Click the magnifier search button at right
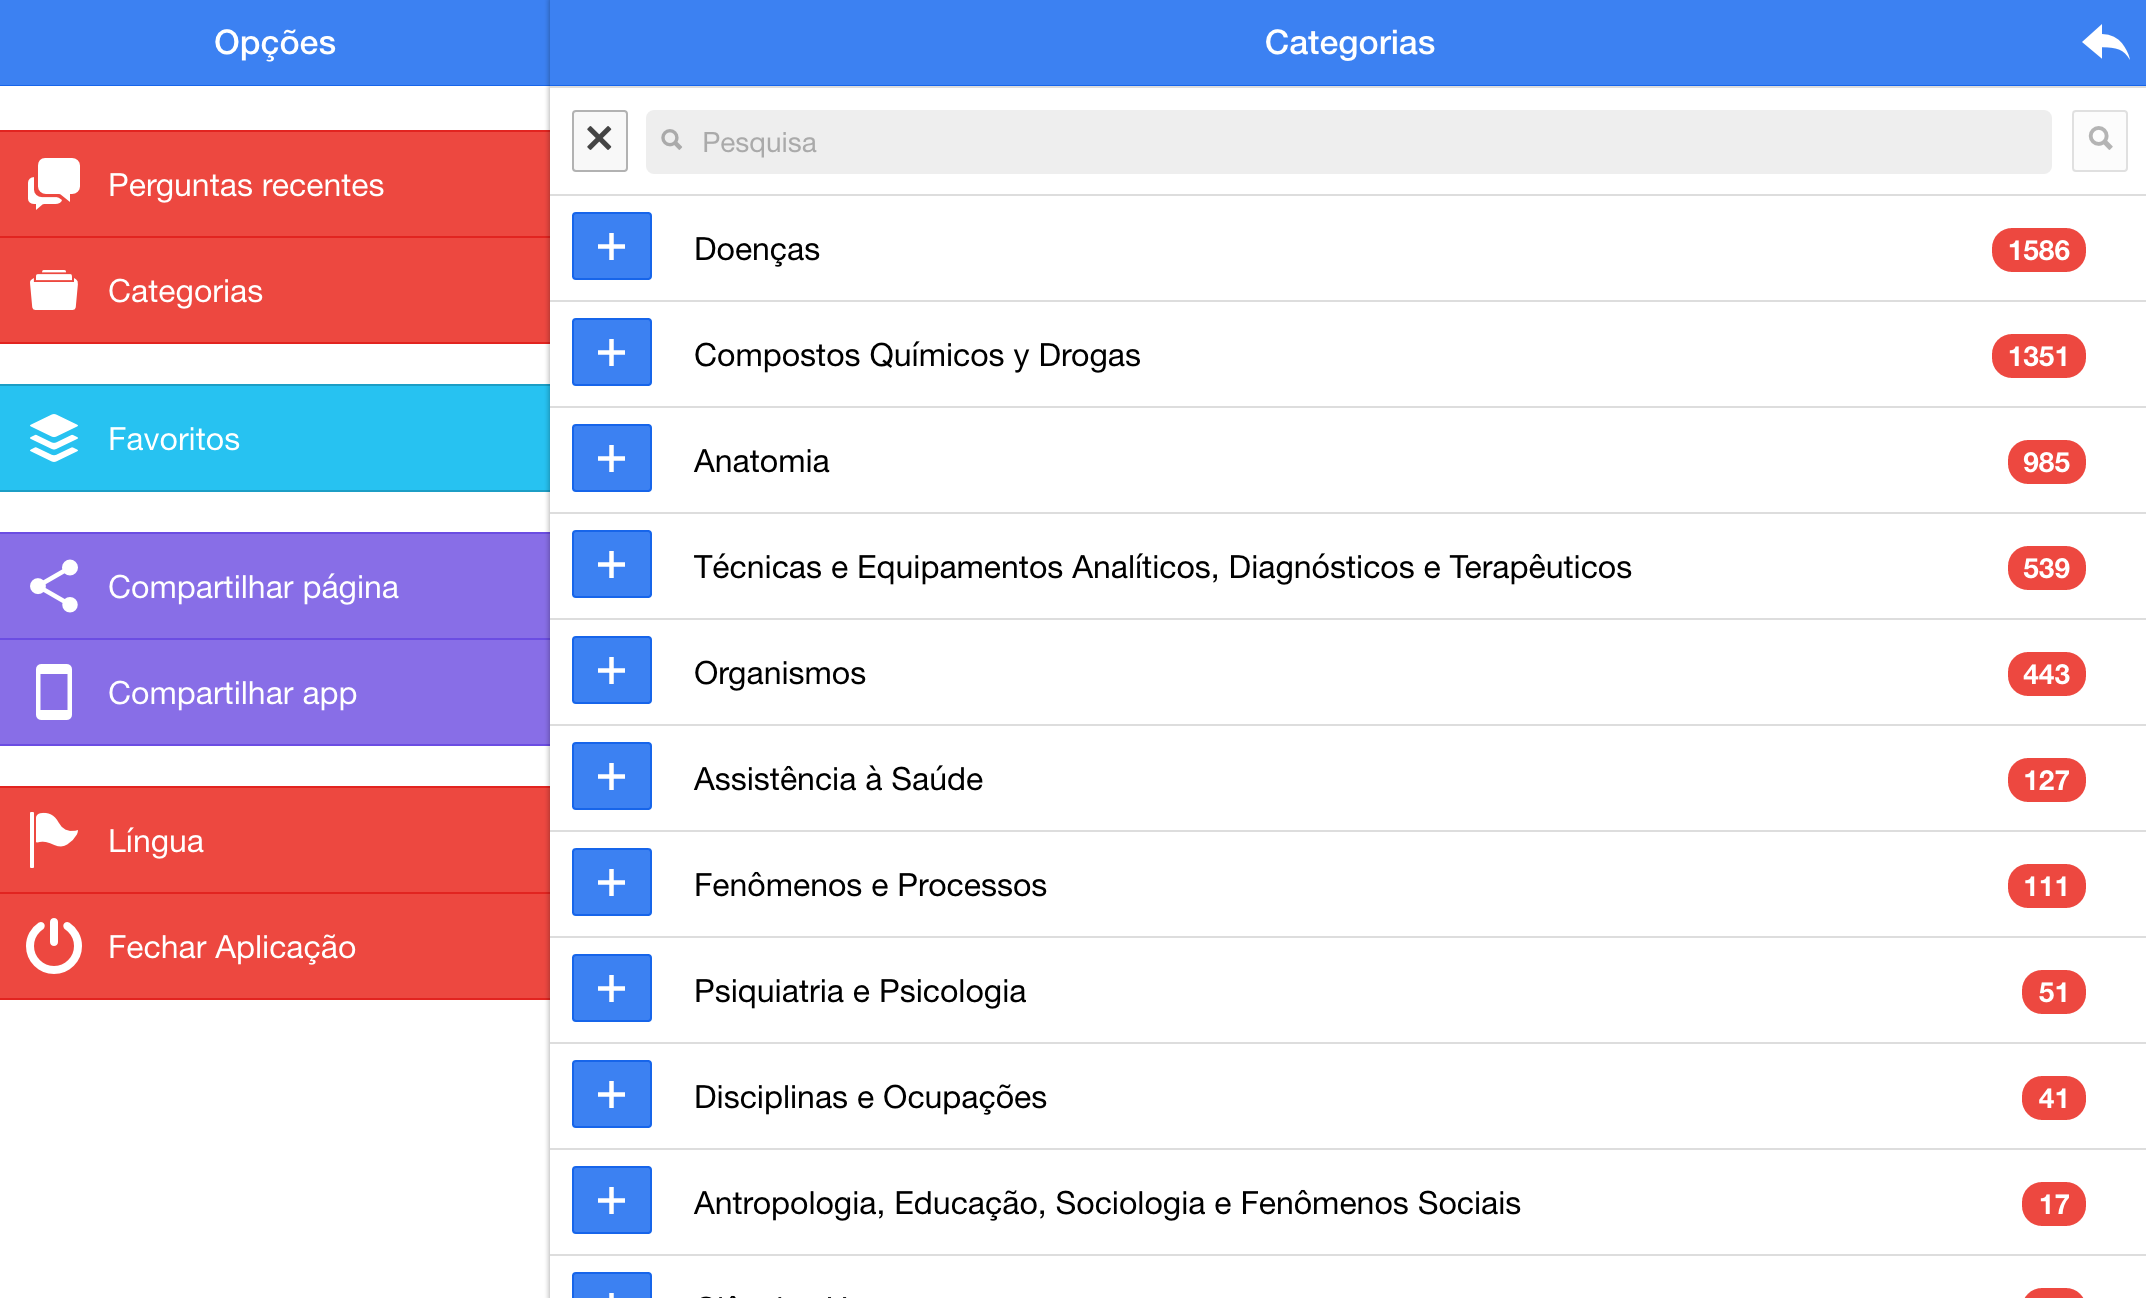Screen dimensions: 2146x1298 pyautogui.click(x=2099, y=140)
